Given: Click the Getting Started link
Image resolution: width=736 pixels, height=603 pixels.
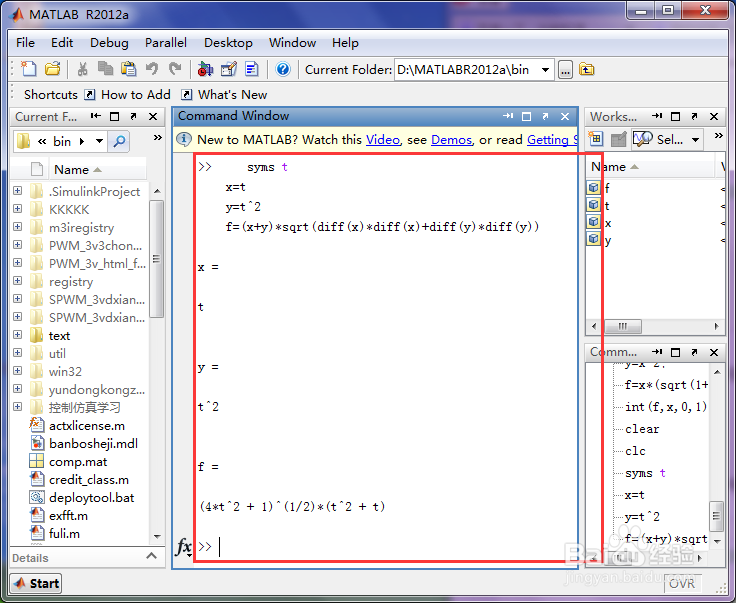Looking at the screenshot, I should (x=552, y=140).
